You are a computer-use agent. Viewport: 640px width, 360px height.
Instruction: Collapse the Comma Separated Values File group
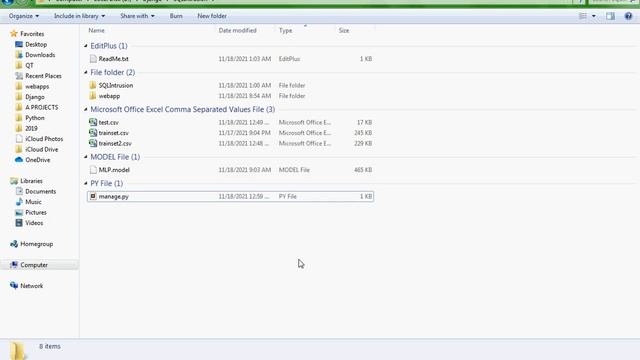(x=86, y=109)
